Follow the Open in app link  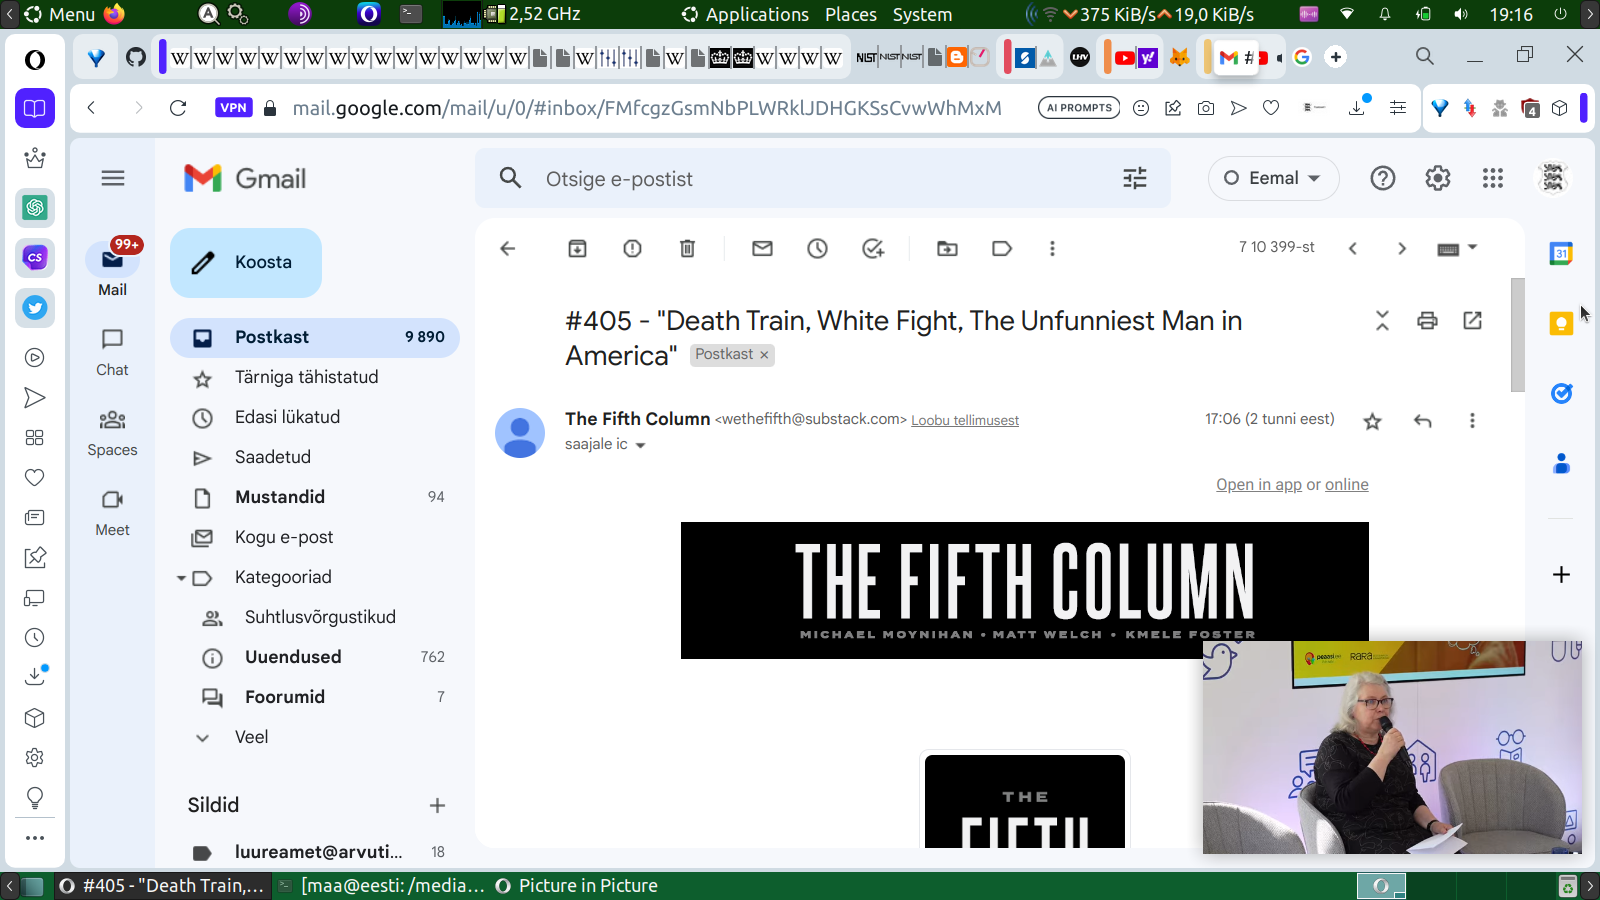(x=1259, y=485)
